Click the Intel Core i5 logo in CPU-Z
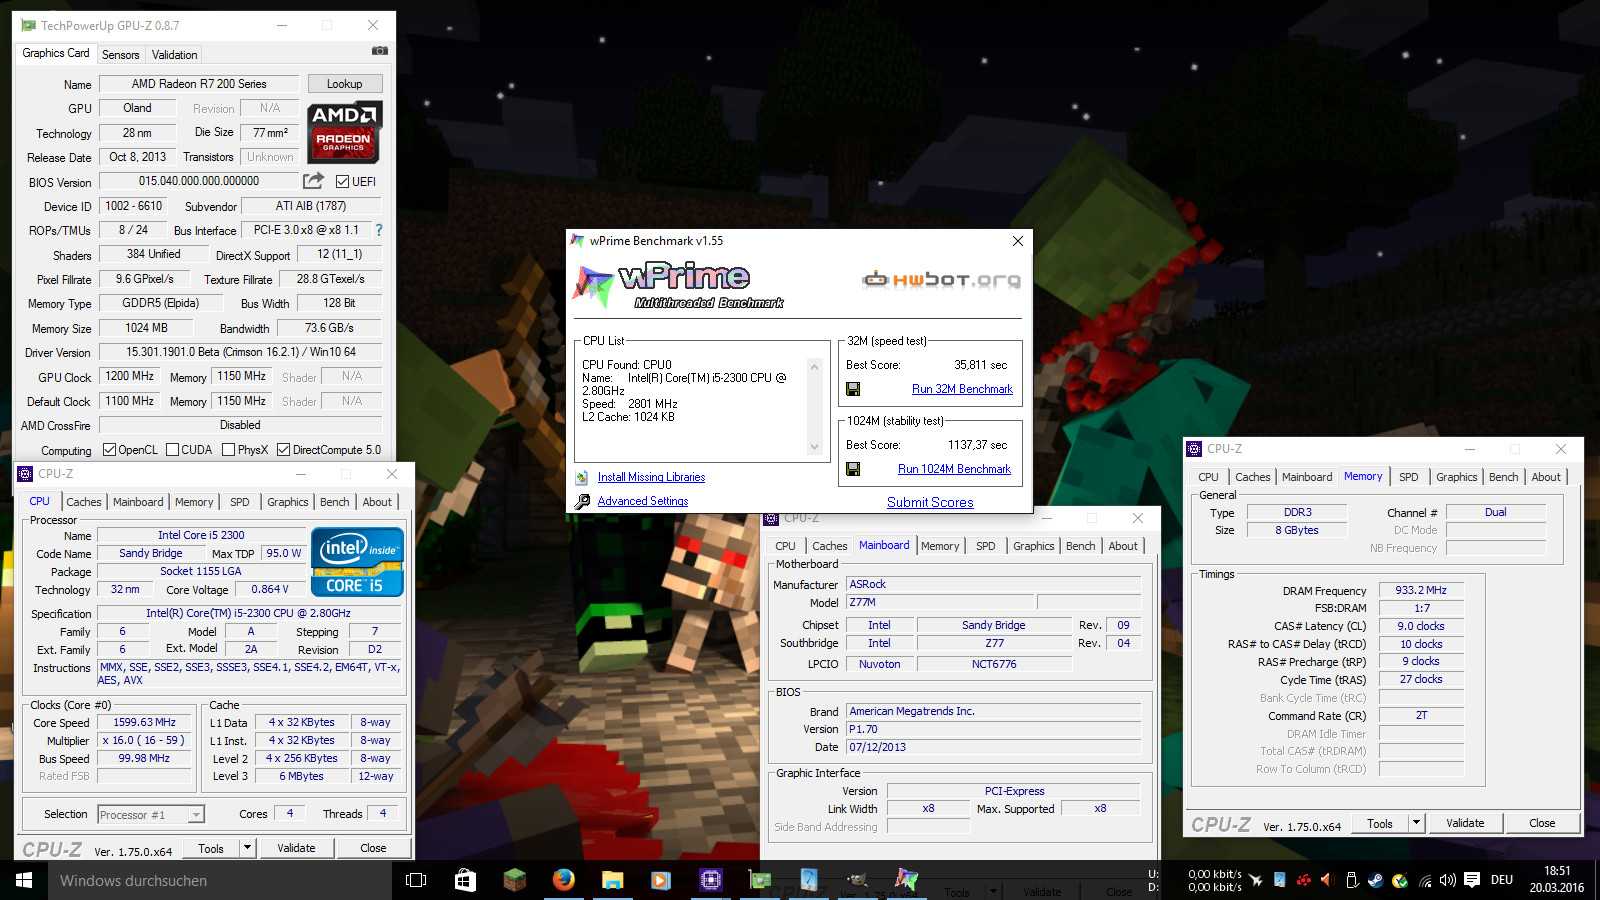1600x900 pixels. (357, 562)
